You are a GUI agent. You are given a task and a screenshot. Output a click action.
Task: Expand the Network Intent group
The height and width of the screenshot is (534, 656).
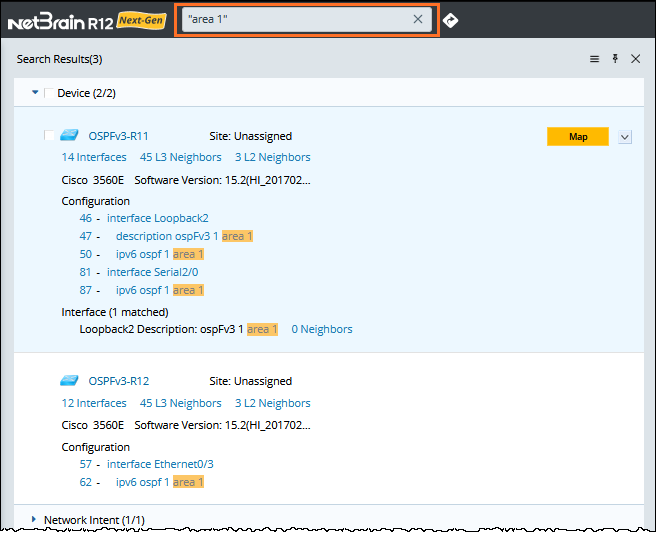point(33,520)
